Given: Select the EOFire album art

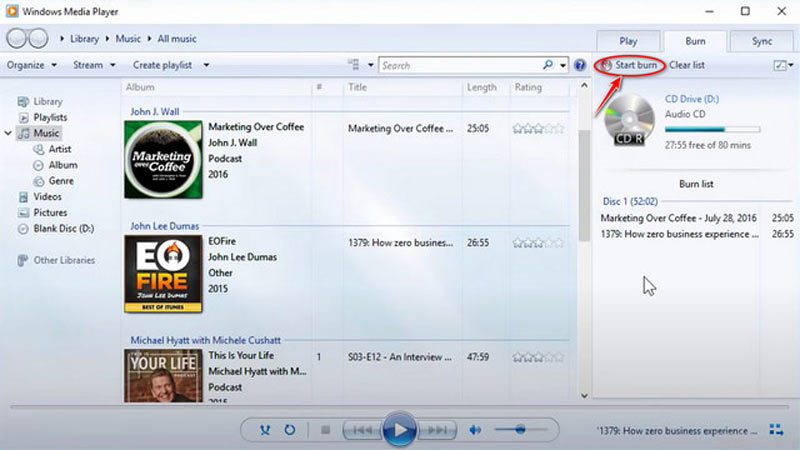Looking at the screenshot, I should point(163,274).
